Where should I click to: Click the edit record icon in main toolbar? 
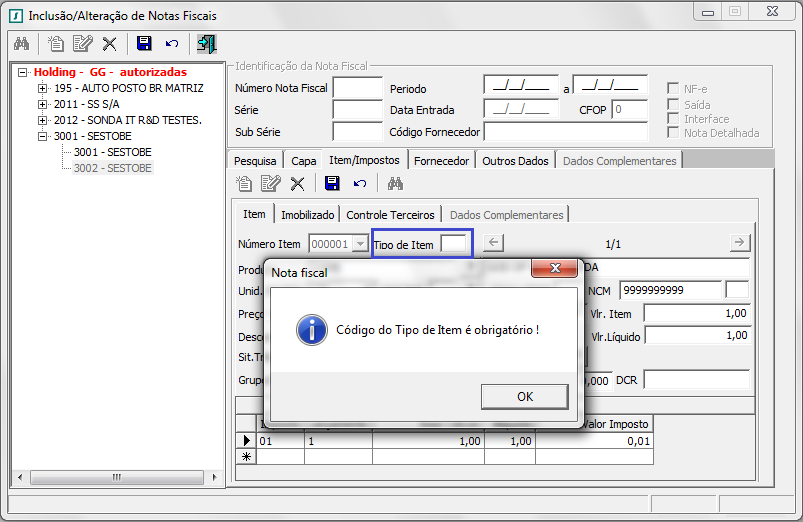[82, 44]
